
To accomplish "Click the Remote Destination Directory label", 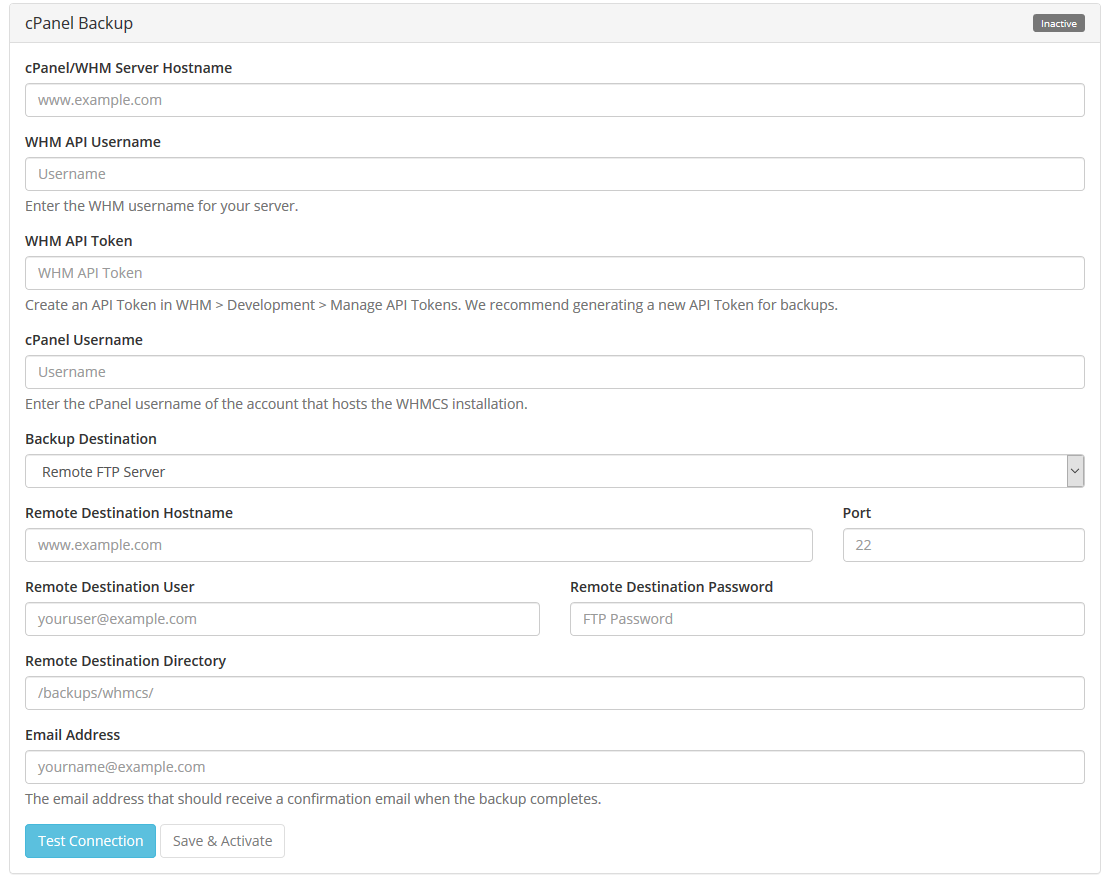I will (125, 661).
